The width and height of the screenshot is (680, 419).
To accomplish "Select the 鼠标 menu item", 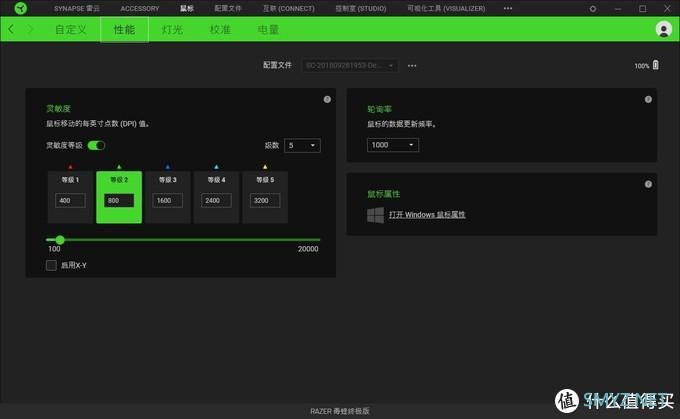I will (x=187, y=8).
